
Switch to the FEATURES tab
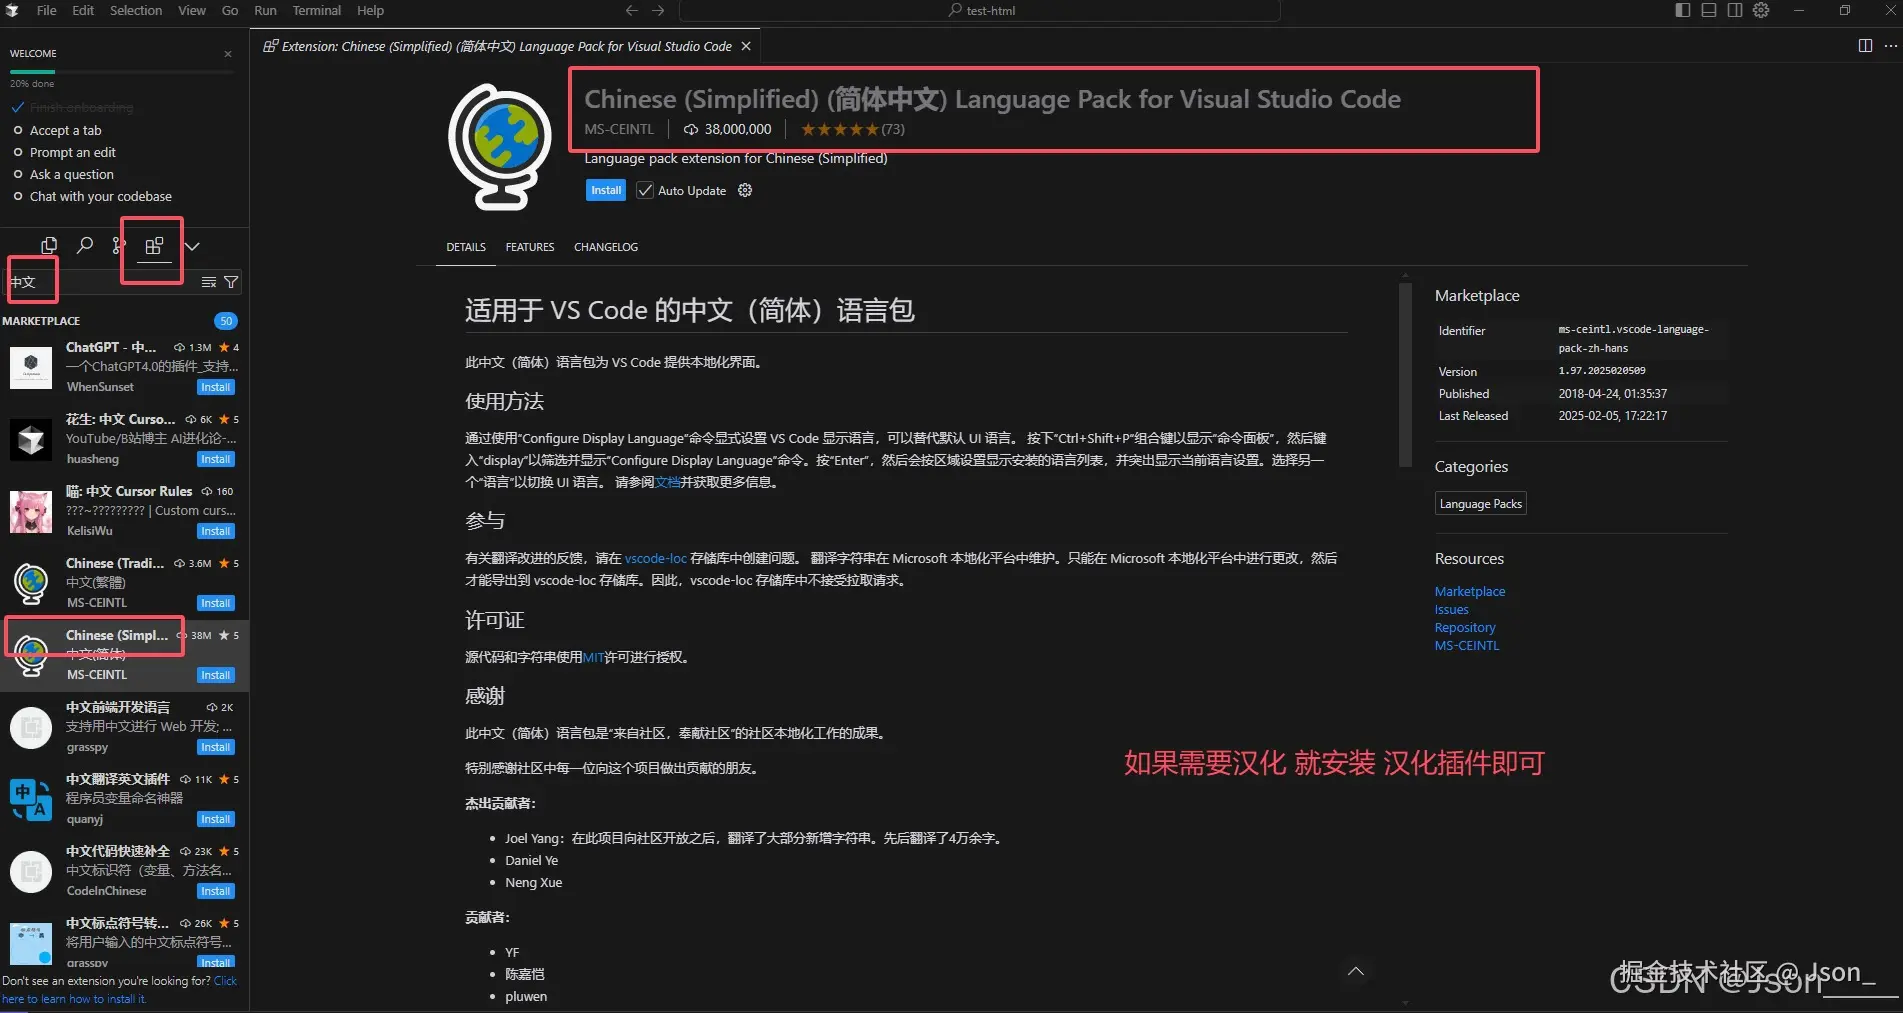click(530, 247)
